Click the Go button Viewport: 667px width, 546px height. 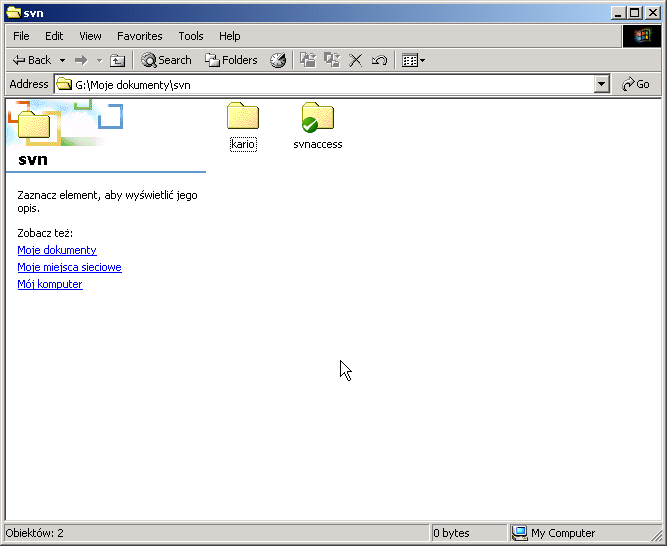pyautogui.click(x=636, y=85)
